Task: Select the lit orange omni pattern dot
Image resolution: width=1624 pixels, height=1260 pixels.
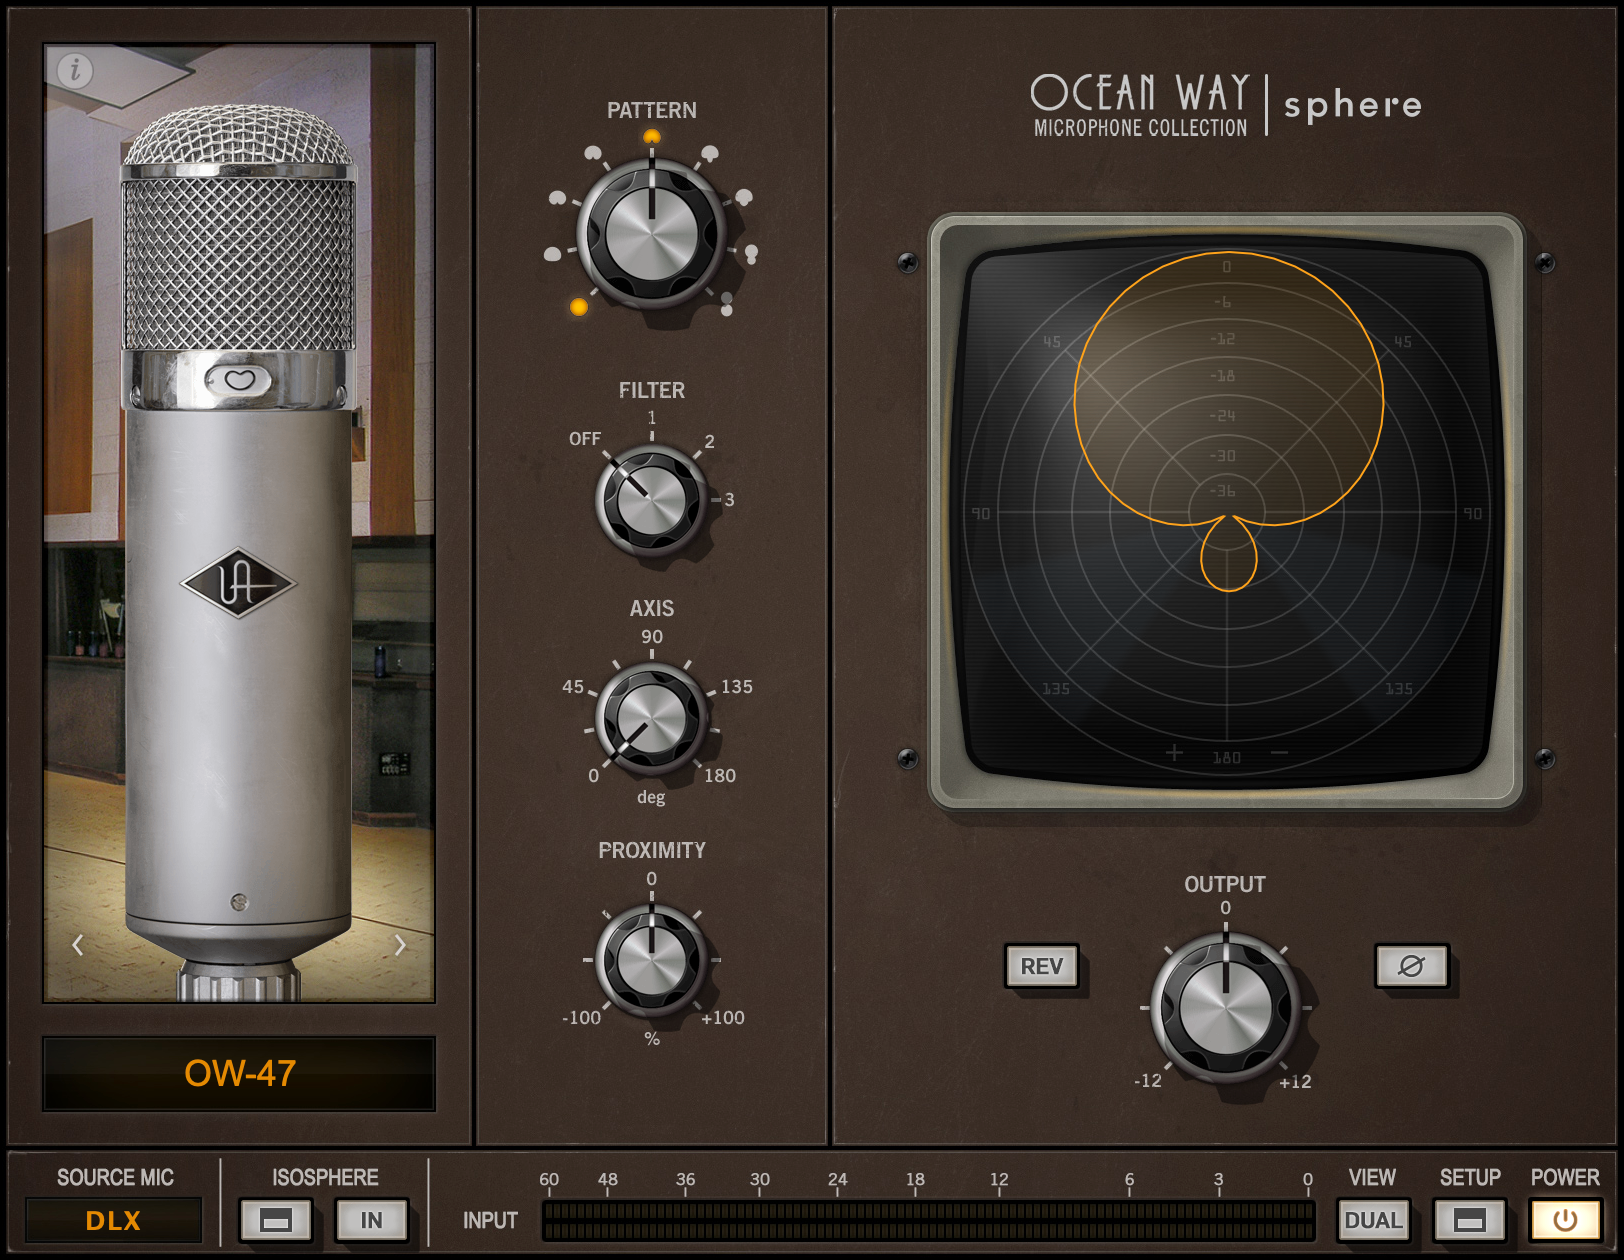Action: click(579, 307)
